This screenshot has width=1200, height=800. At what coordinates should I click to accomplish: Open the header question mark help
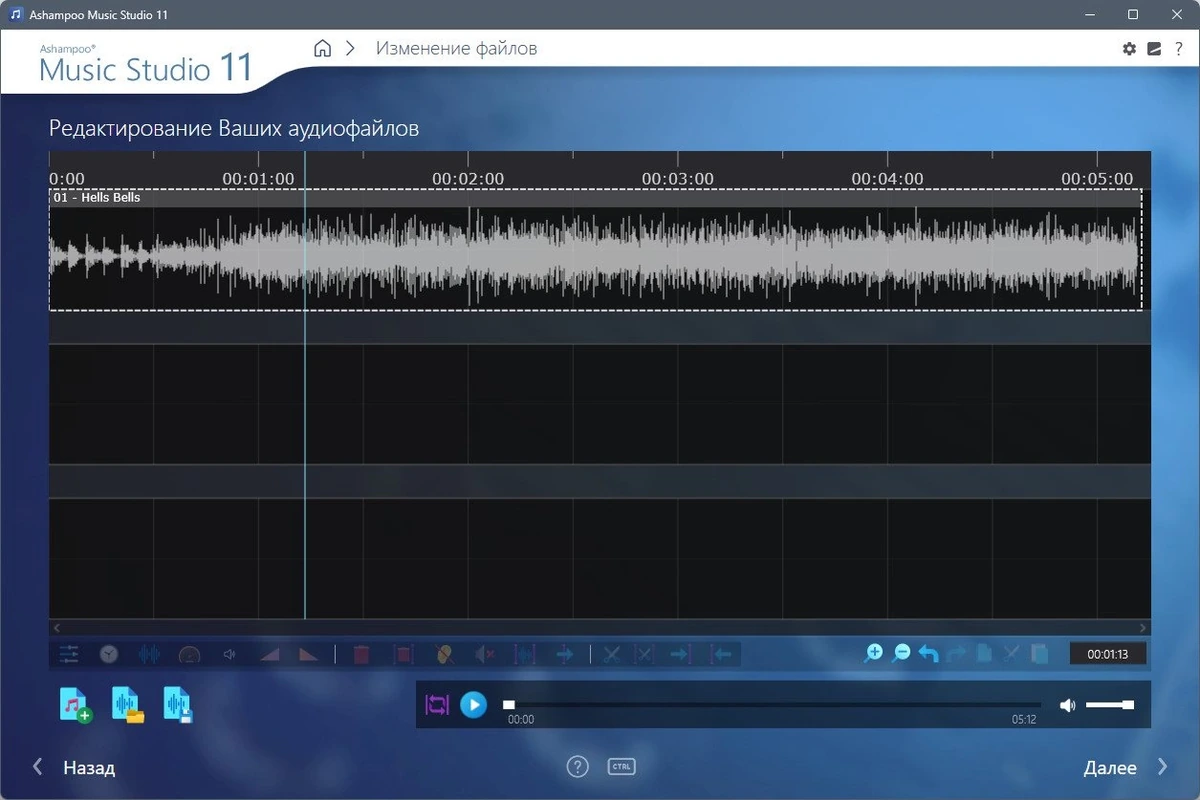[x=1178, y=48]
